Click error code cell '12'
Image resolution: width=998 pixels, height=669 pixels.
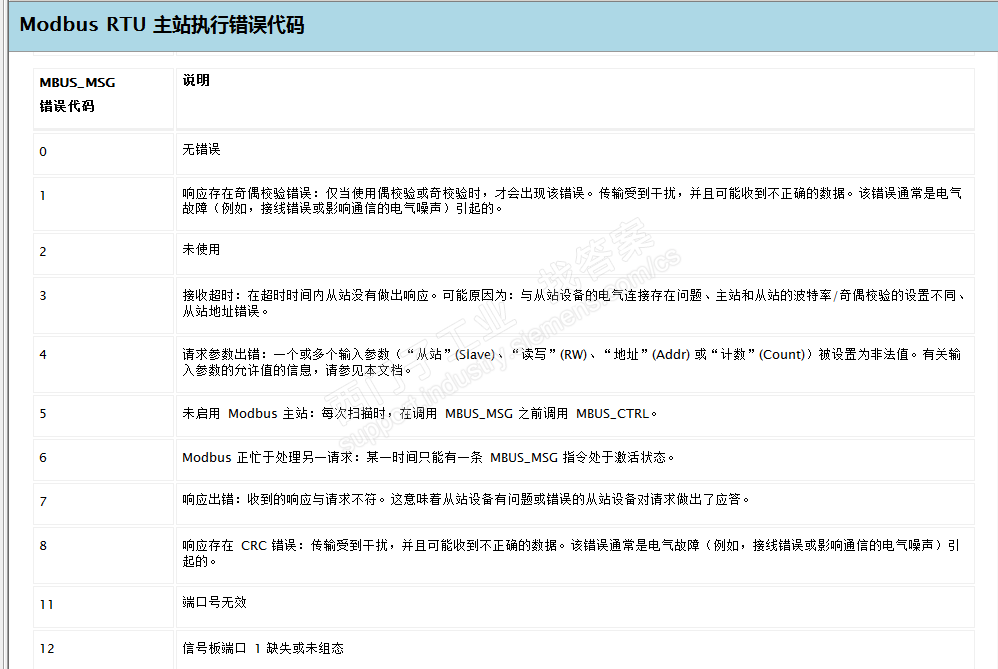pyautogui.click(x=104, y=649)
